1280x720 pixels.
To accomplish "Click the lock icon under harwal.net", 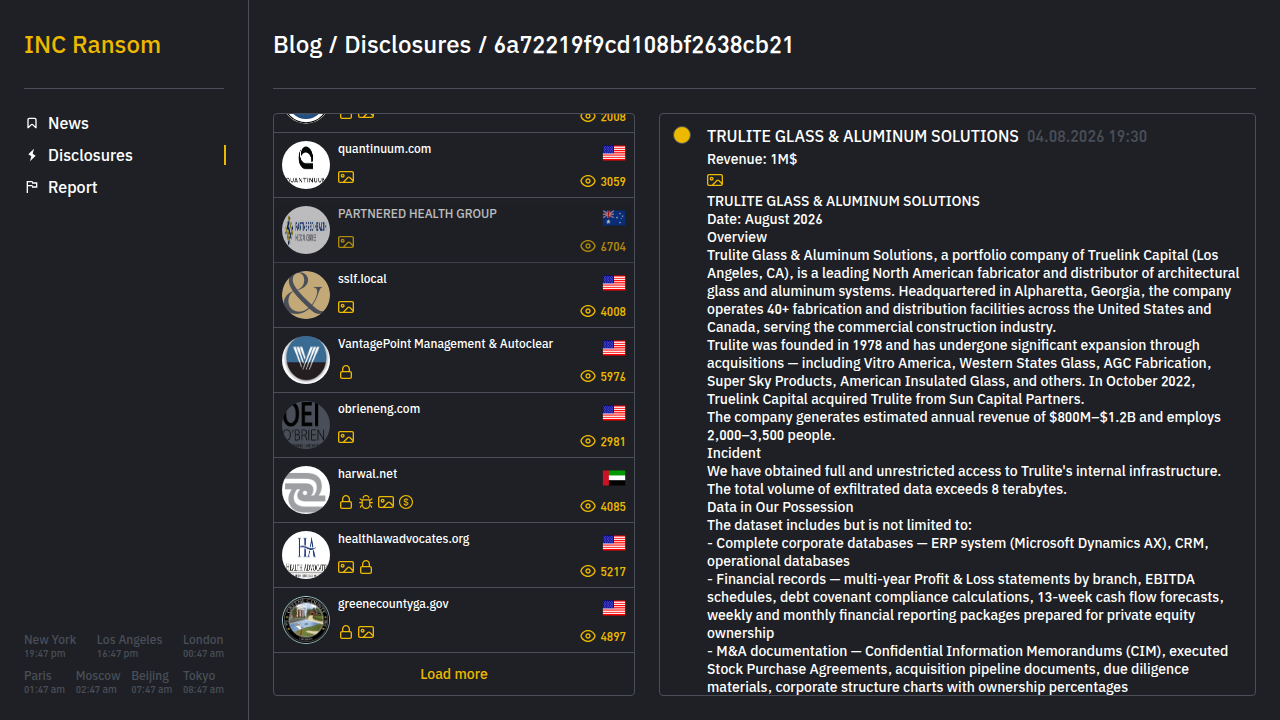I will (x=346, y=502).
